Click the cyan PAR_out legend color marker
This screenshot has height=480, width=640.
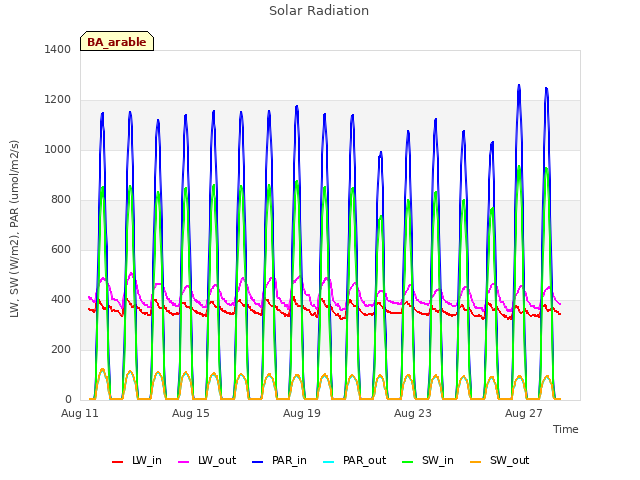coord(329,462)
